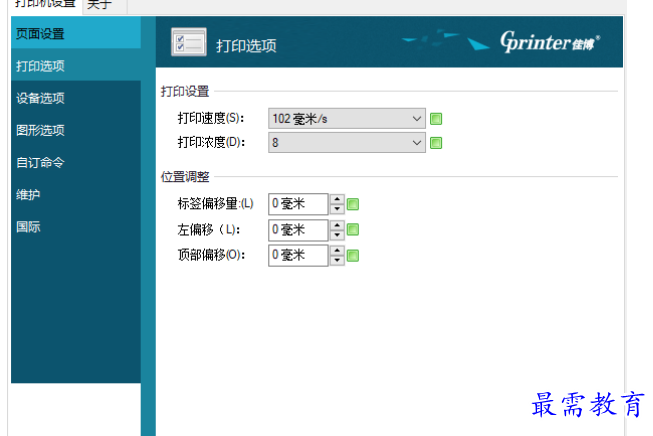Click the Gprinter logo in the banner
Viewport: 653px width, 436px height.
tap(550, 42)
